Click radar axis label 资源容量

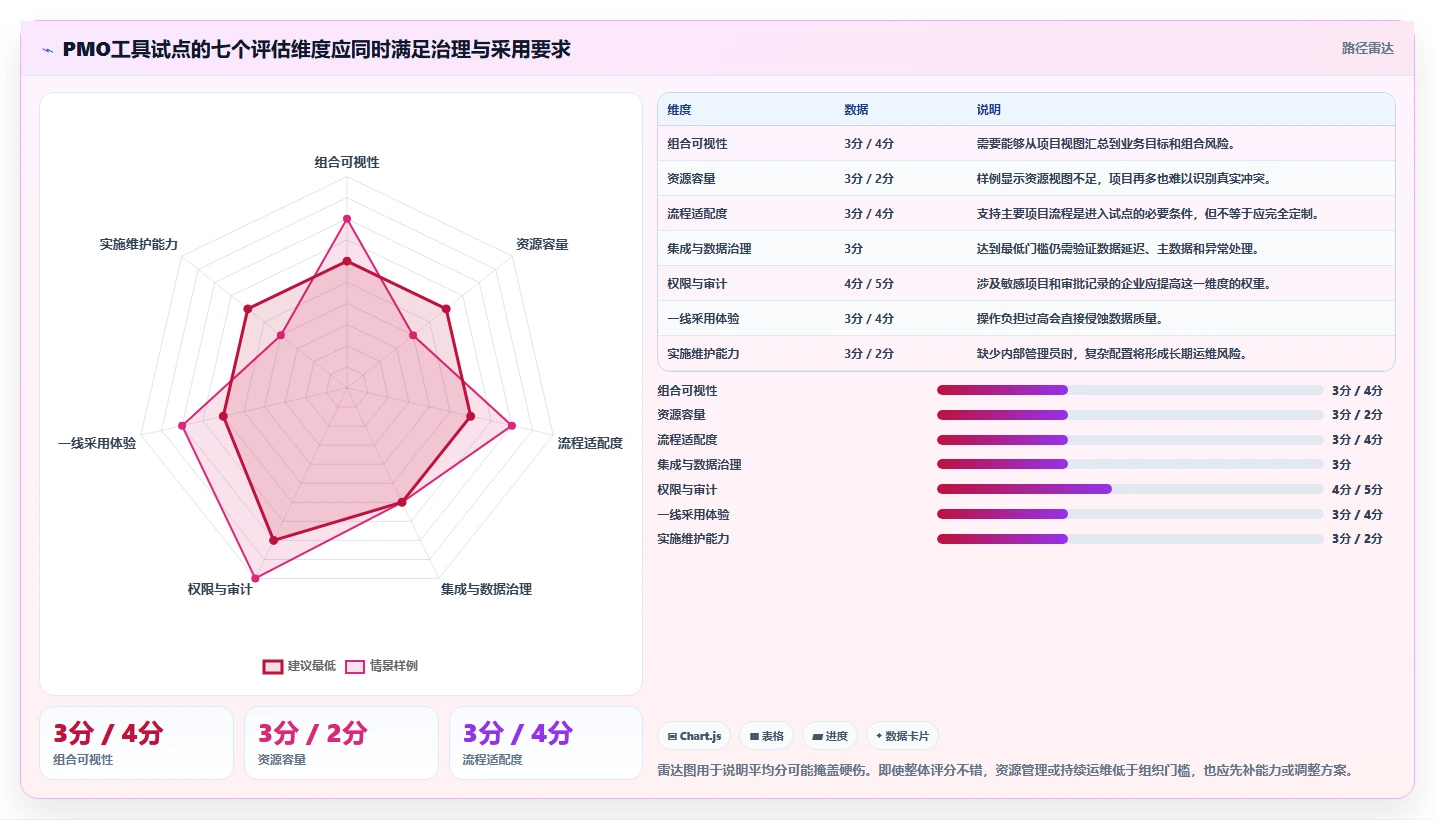click(x=542, y=244)
